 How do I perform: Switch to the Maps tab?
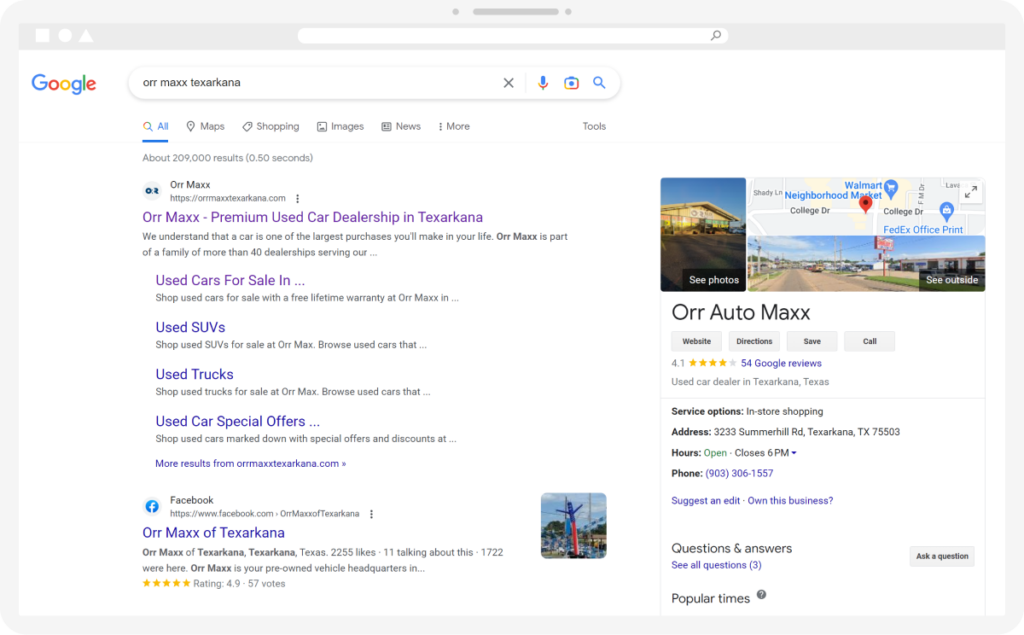click(205, 127)
